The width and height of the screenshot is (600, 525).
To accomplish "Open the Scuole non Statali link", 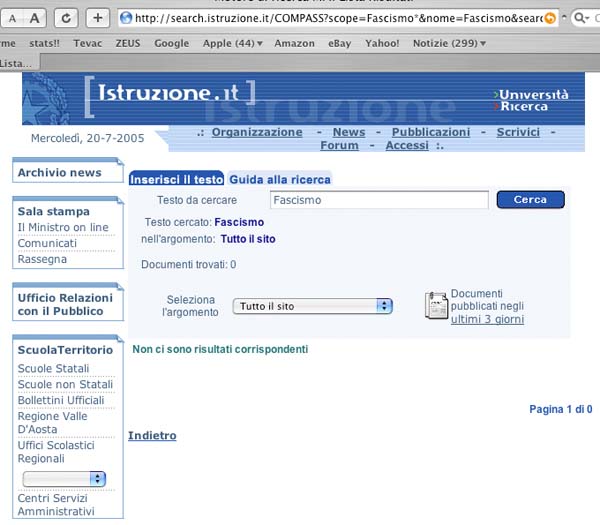I will tap(65, 384).
